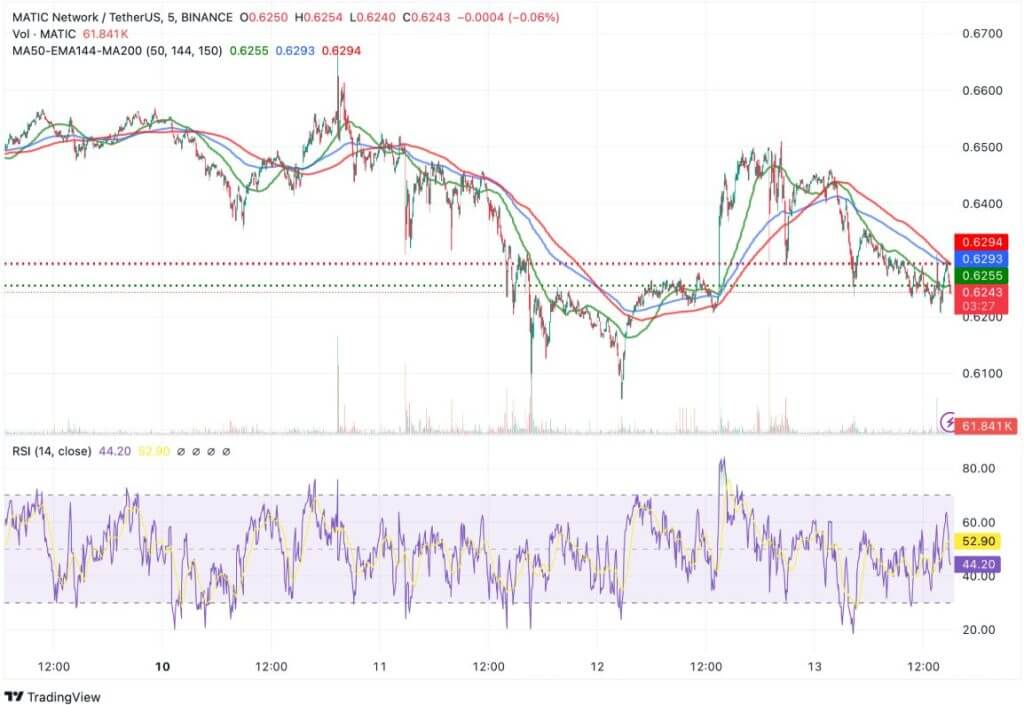Open the TradingView logo link
Screen dimensions: 1024x705
(53, 697)
